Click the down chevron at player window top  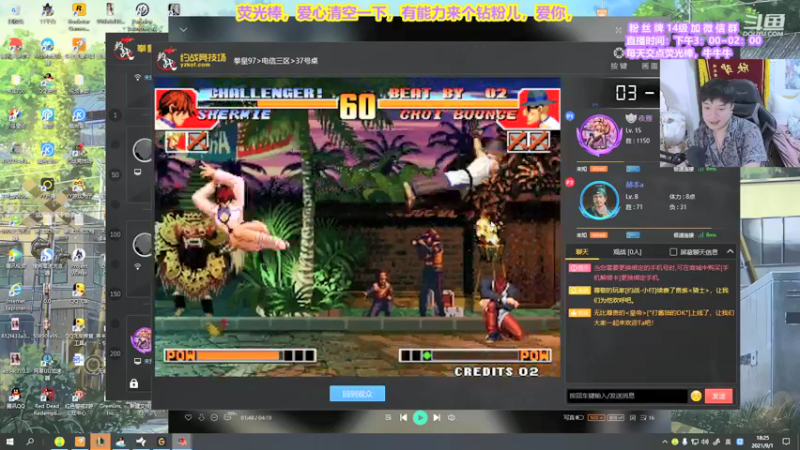tap(183, 30)
